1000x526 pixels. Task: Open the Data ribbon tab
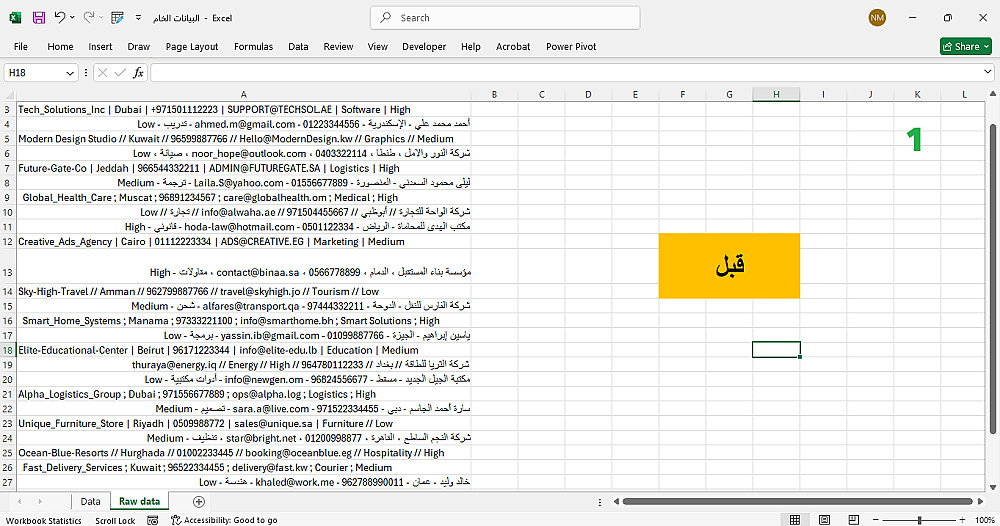(x=298, y=47)
